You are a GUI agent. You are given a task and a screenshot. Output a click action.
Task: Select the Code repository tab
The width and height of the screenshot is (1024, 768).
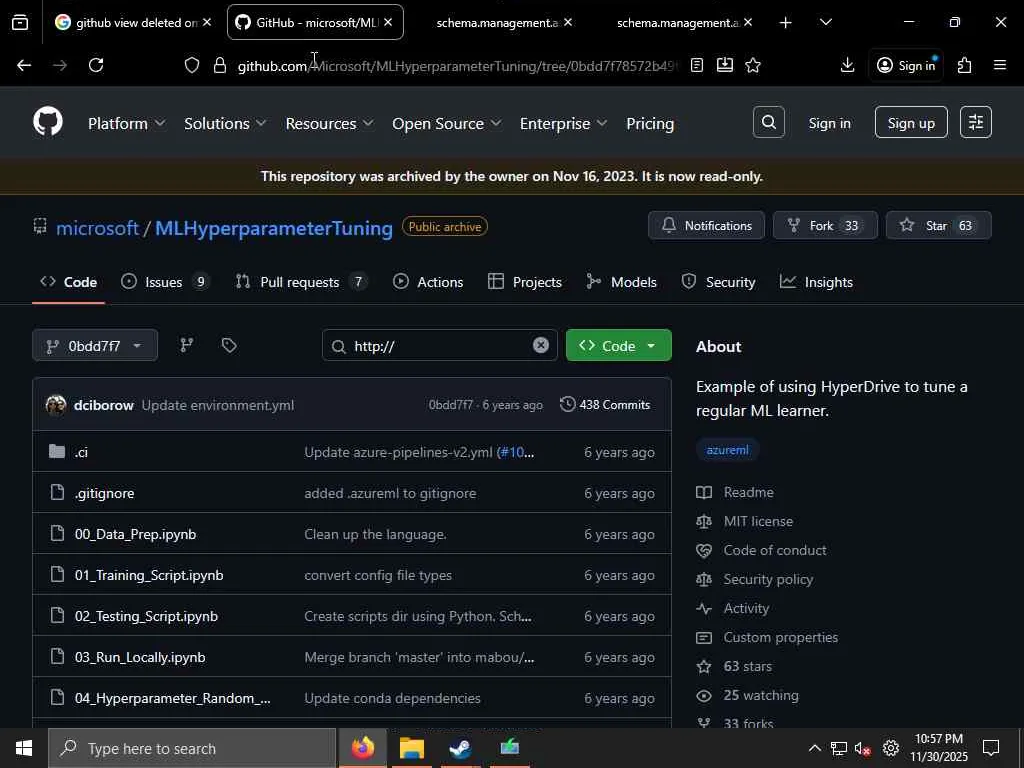pos(69,282)
